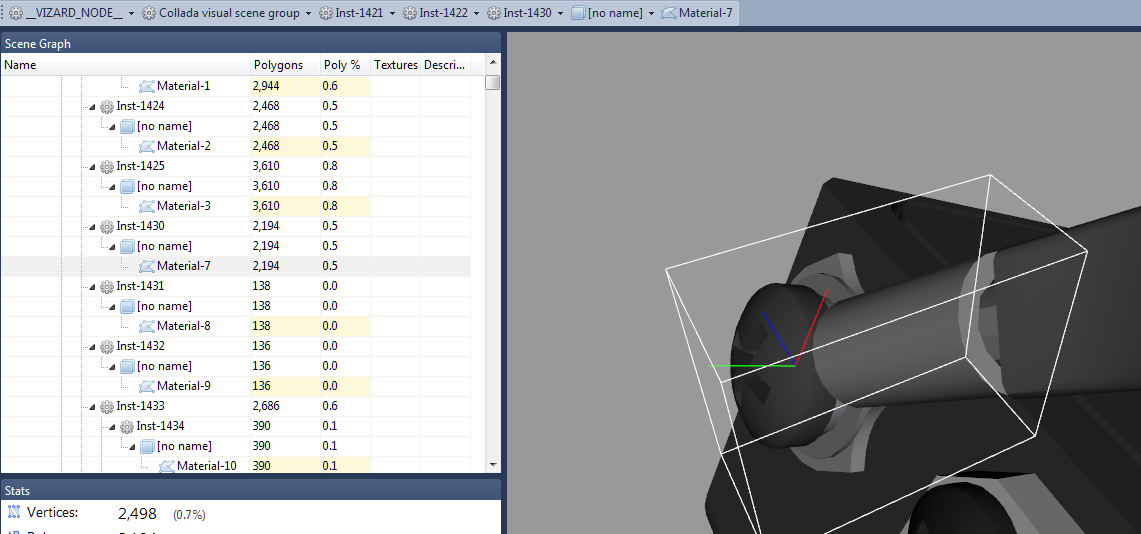Screen dimensions: 1141x534
Task: Collapse [no name] node under Inst-1432
Action: pos(113,366)
